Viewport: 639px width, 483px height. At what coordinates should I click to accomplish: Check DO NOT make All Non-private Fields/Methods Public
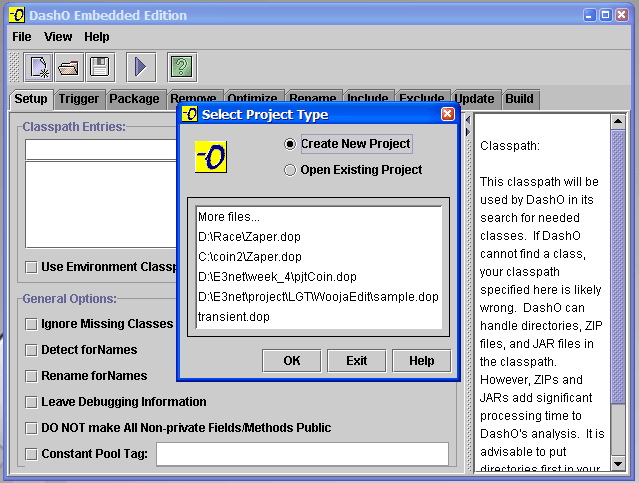coord(31,428)
